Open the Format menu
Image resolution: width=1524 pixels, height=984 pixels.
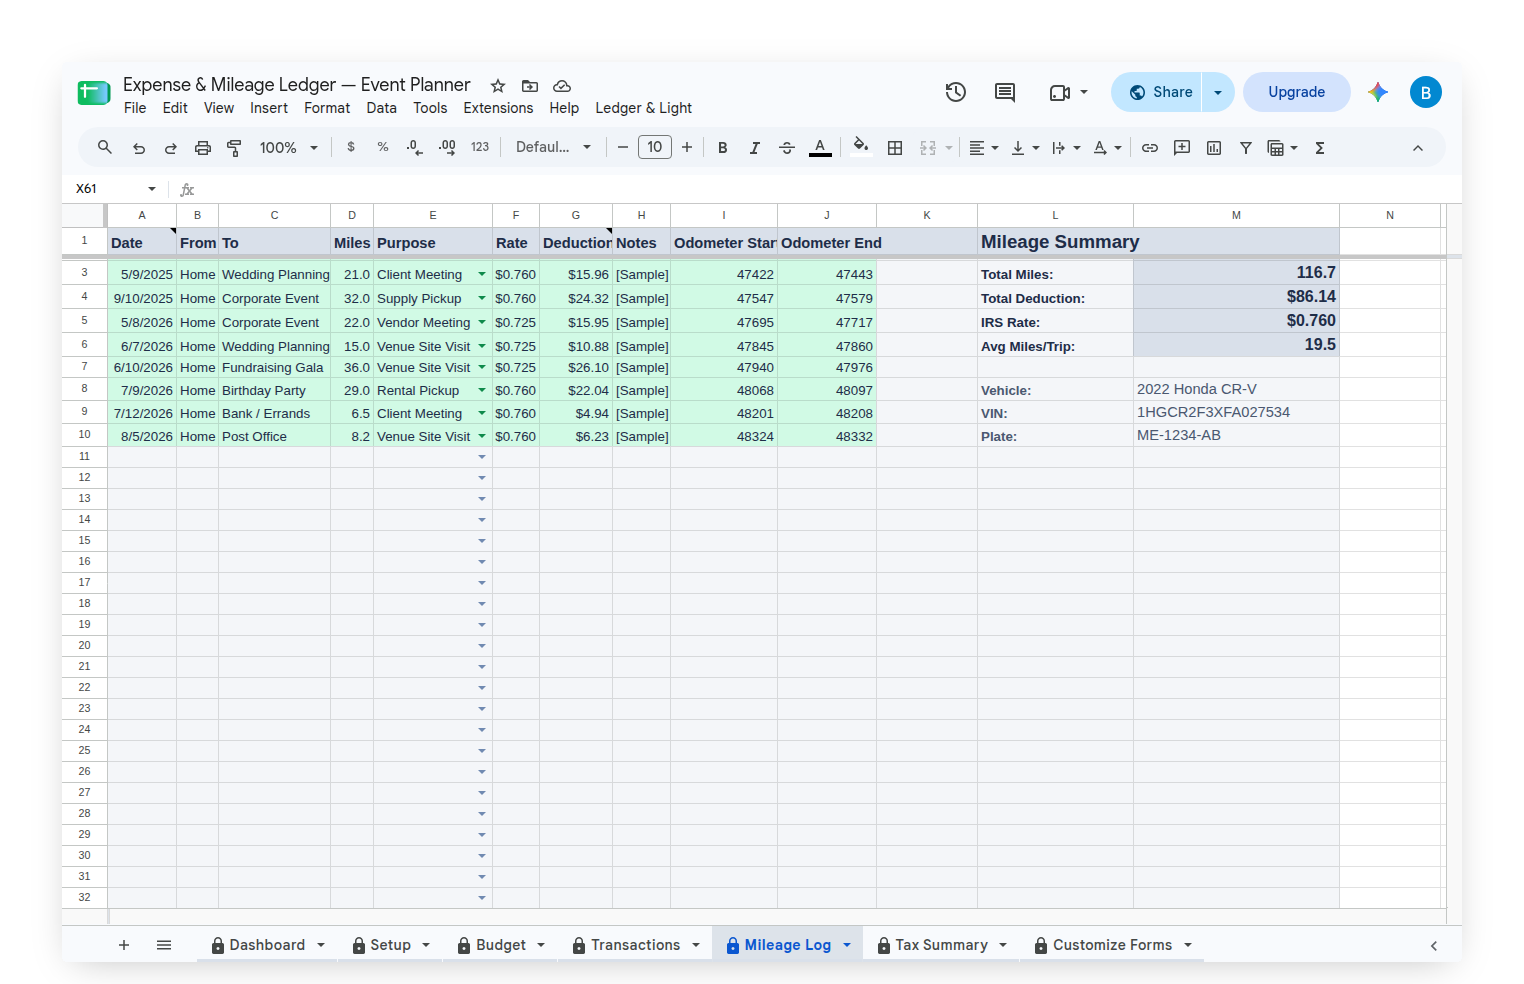[x=327, y=108]
